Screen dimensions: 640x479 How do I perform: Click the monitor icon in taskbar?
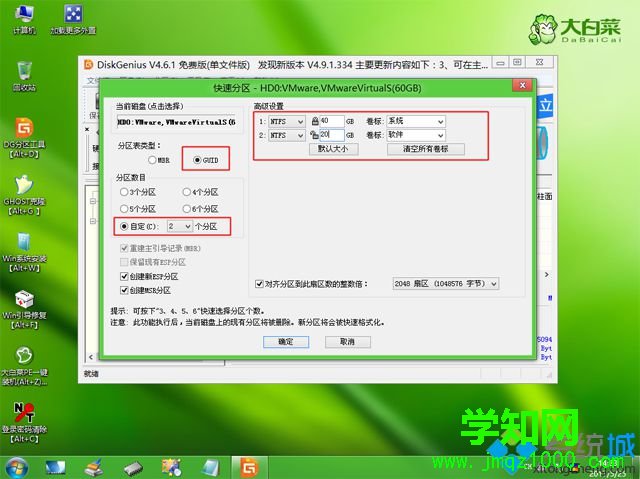coord(55,468)
